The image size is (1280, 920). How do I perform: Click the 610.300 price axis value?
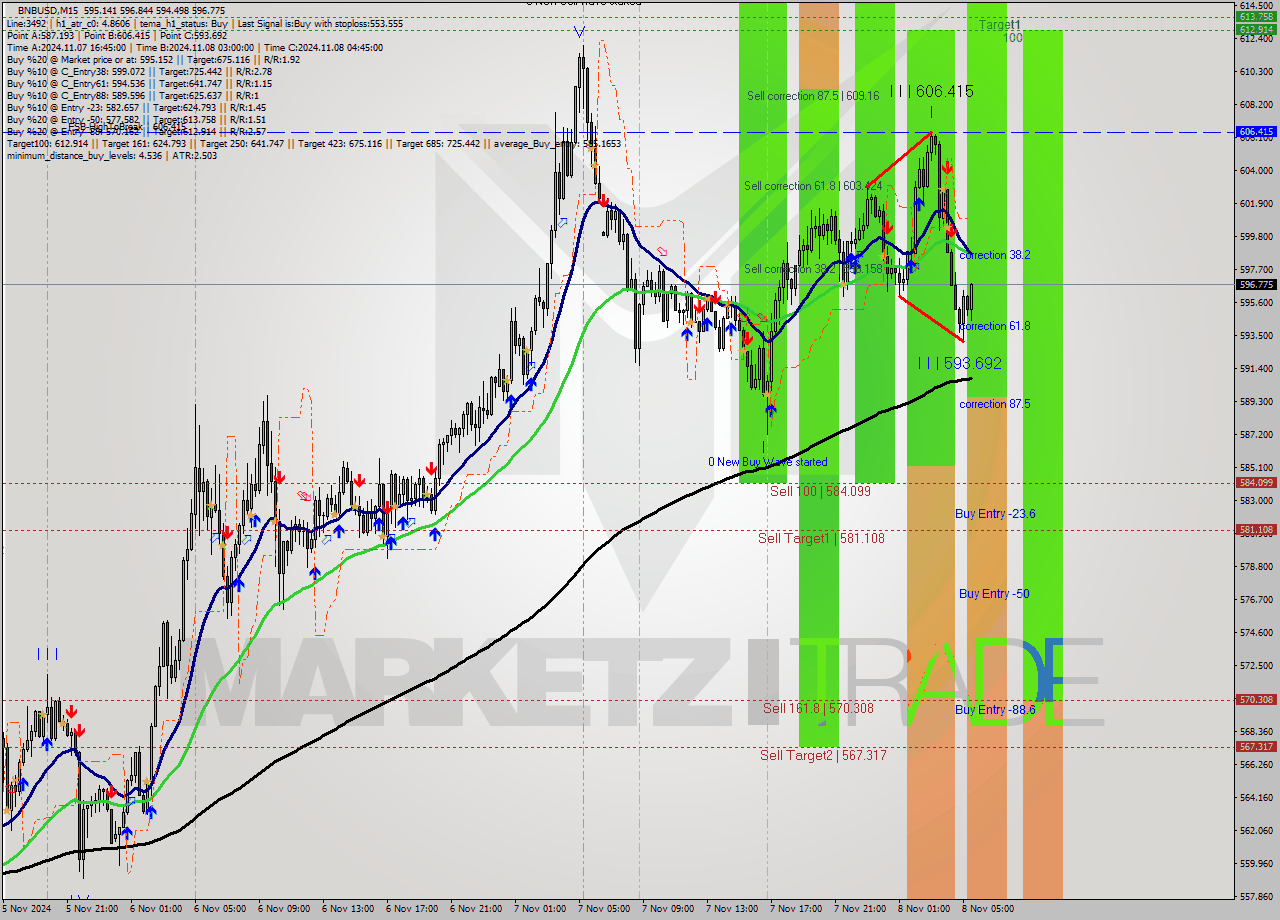click(x=1256, y=72)
